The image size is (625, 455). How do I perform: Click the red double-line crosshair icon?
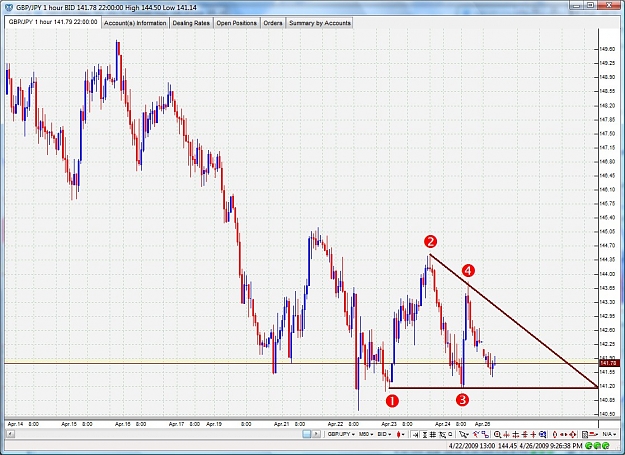[x=525, y=434]
